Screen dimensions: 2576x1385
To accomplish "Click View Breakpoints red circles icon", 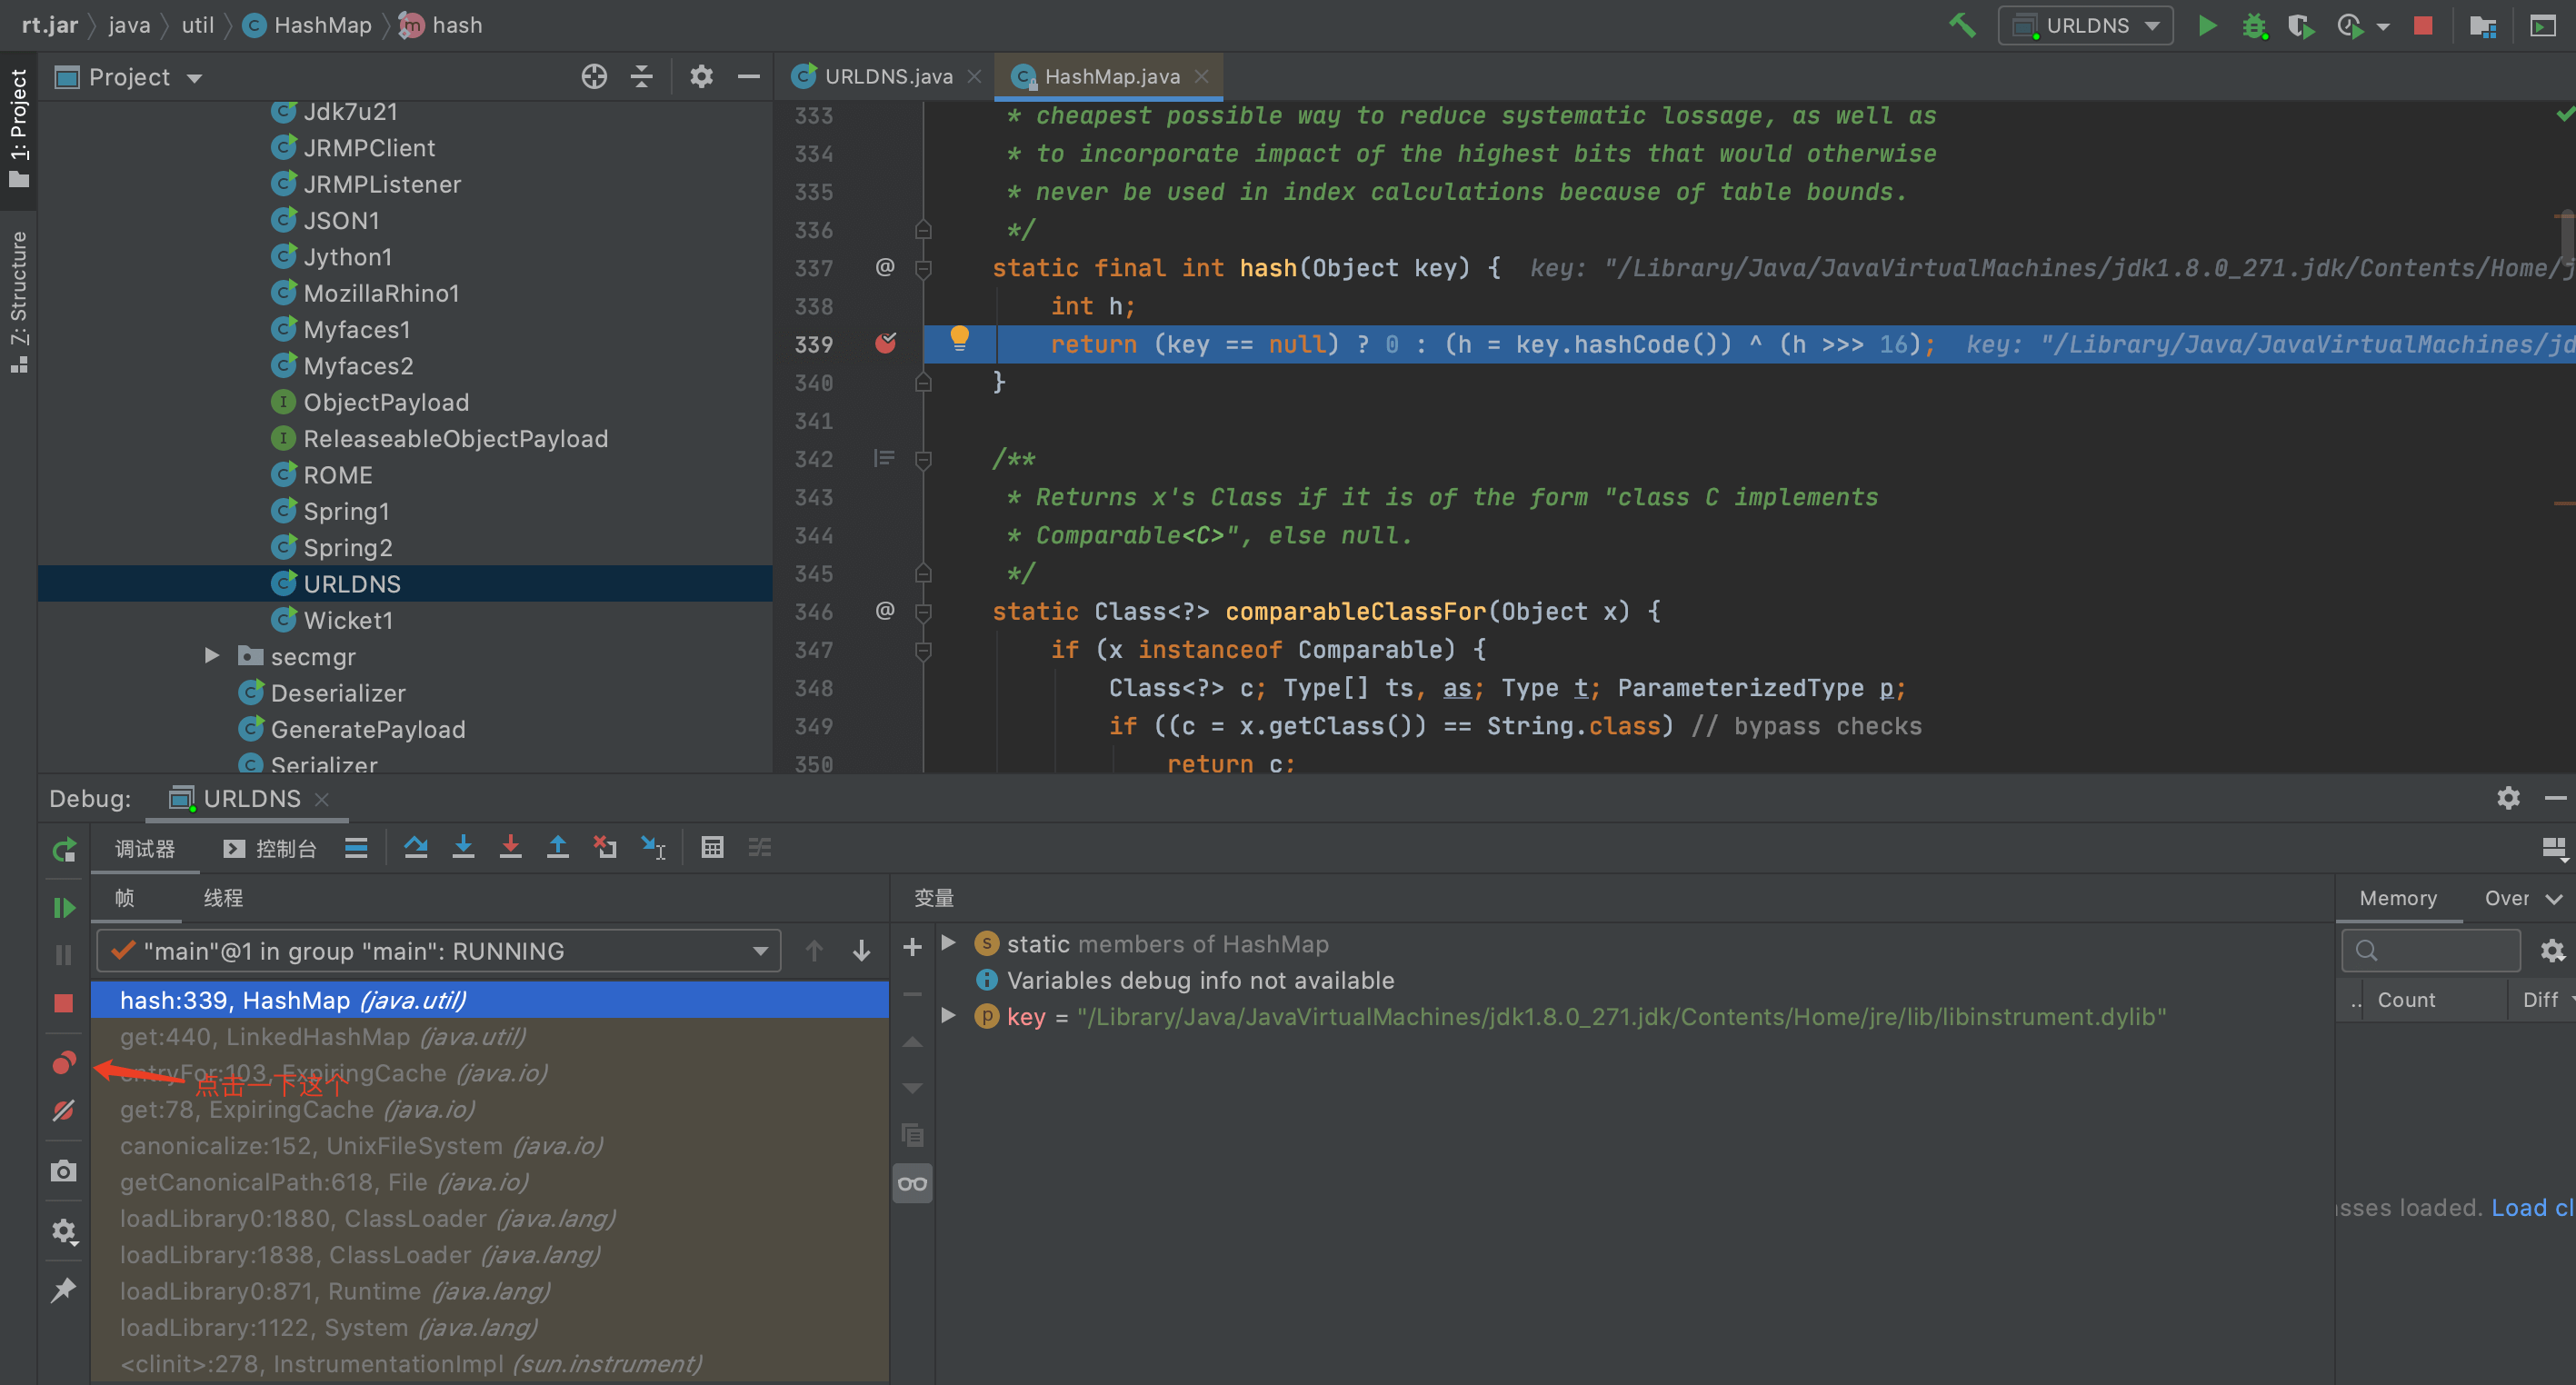I will click(x=64, y=1062).
